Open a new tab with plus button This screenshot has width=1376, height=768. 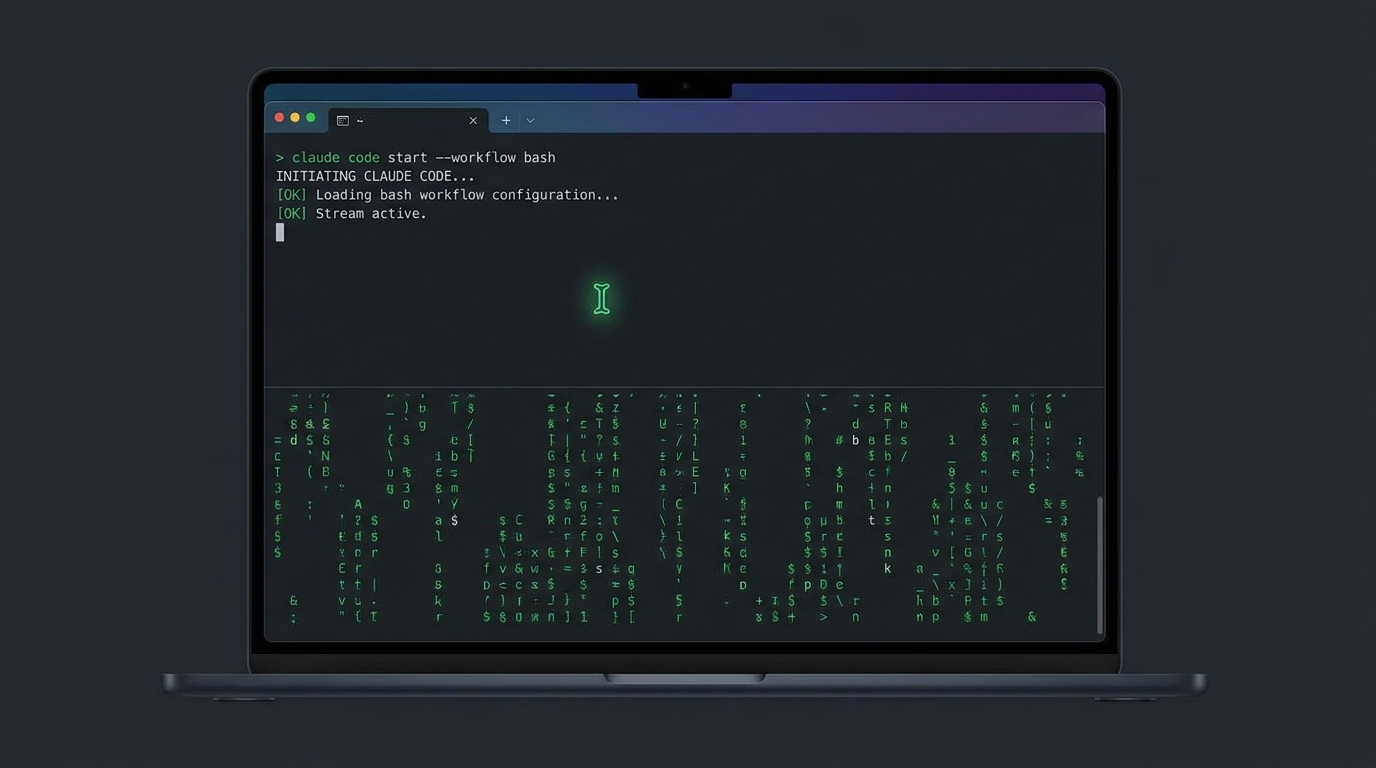[x=506, y=120]
